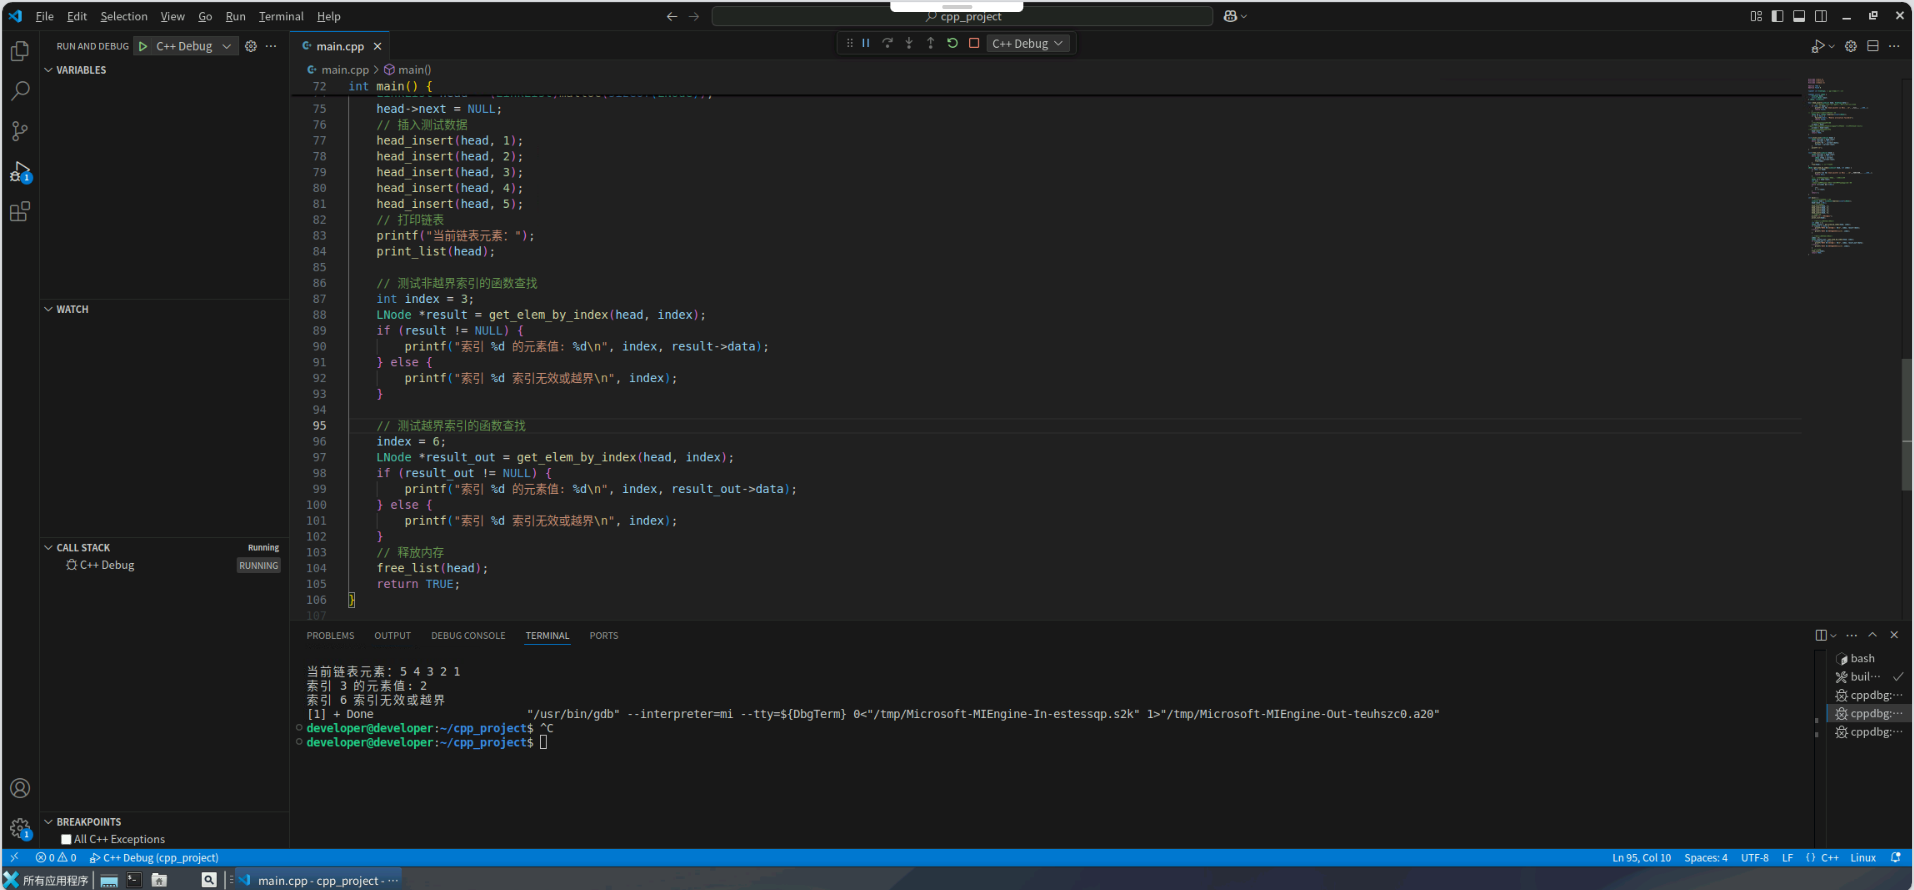Open debug toolbar C++ Debug session dropdown

tap(1028, 43)
